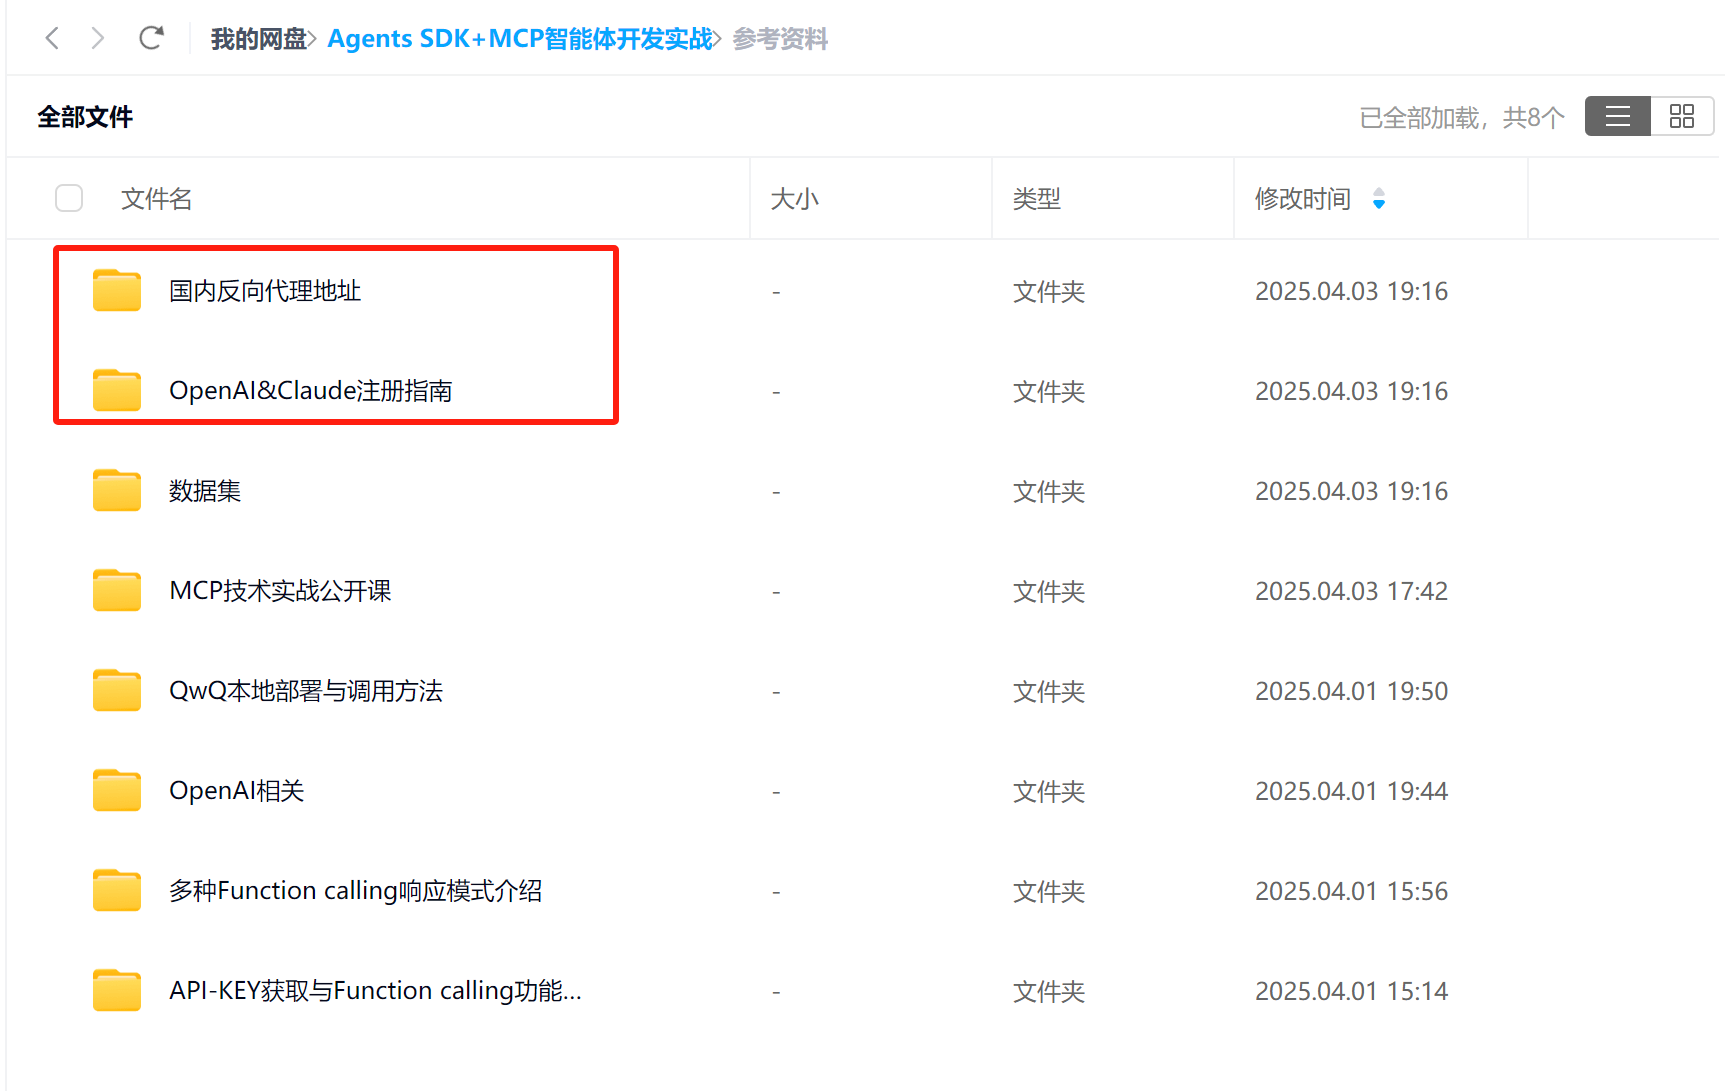Screen dimensions: 1725x1091
Task: Click folder icon of API-KEY获取与Function calling功能
Action: pyautogui.click(x=117, y=991)
